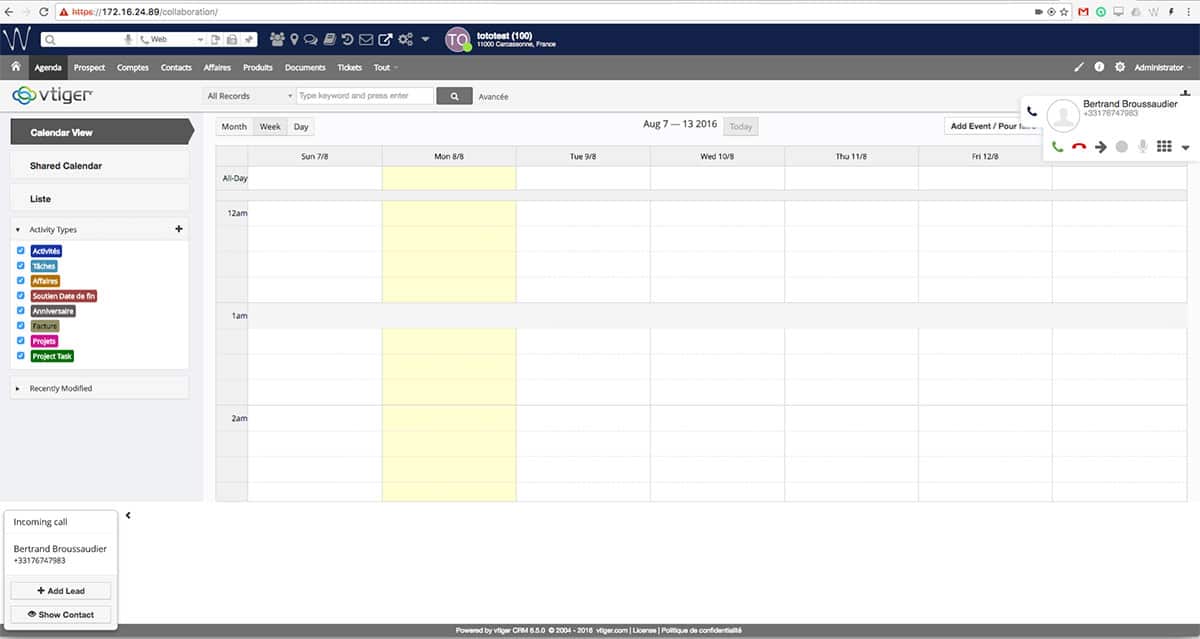Click the home icon in navigation bar
The image size is (1200, 639).
pos(15,67)
